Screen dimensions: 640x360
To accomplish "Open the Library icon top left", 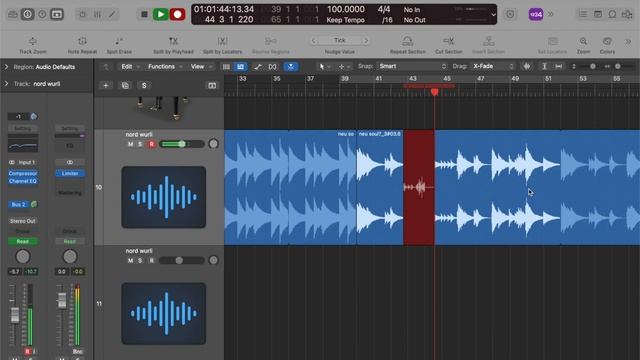I will 12,14.
